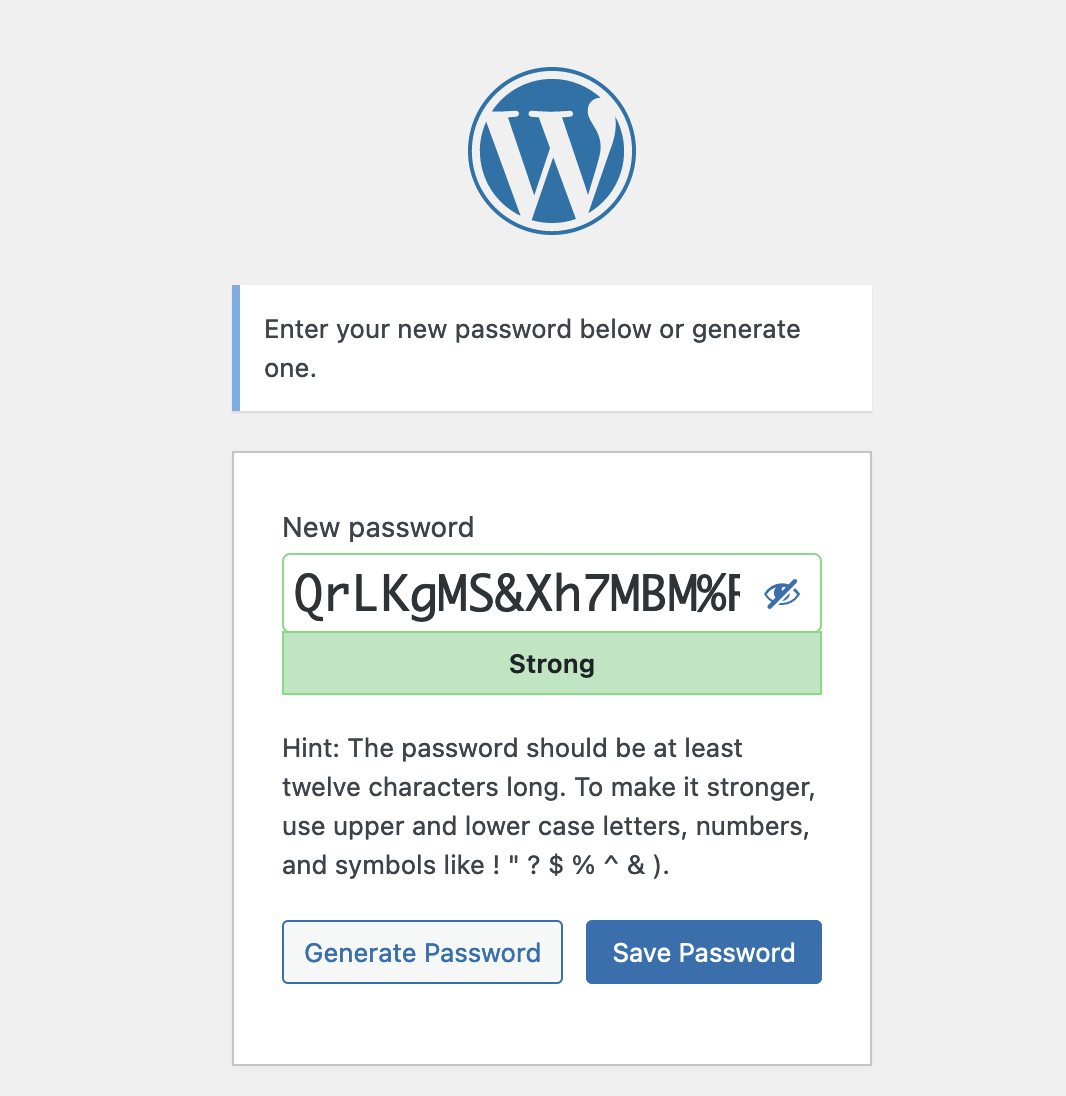Click the "Generate Password" outlined button label

[x=422, y=952]
